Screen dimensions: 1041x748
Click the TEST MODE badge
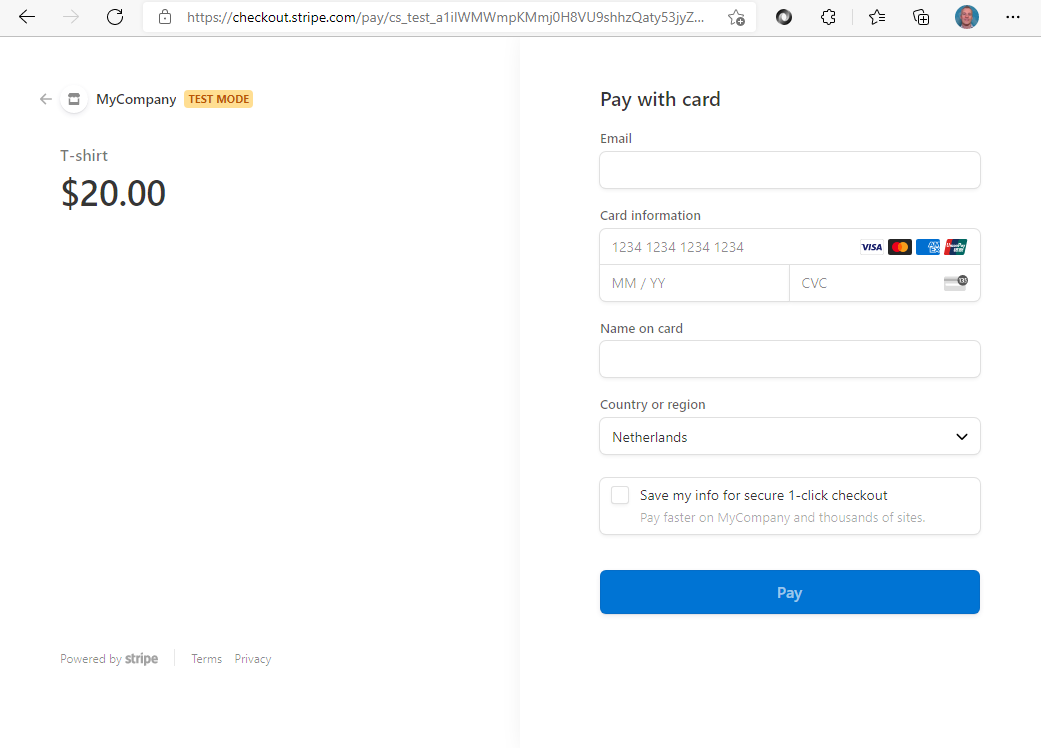click(218, 98)
